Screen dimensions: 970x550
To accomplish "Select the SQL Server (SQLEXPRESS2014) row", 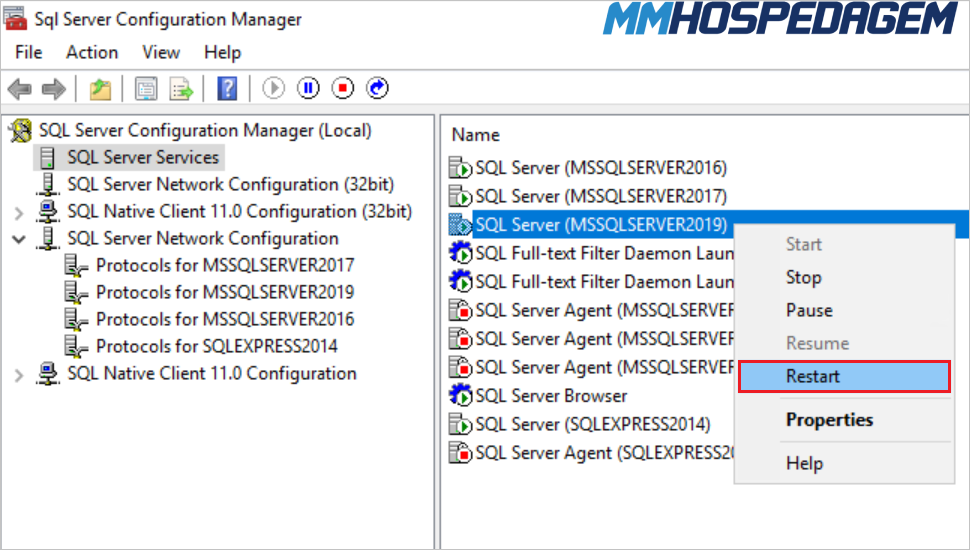I will pyautogui.click(x=593, y=424).
